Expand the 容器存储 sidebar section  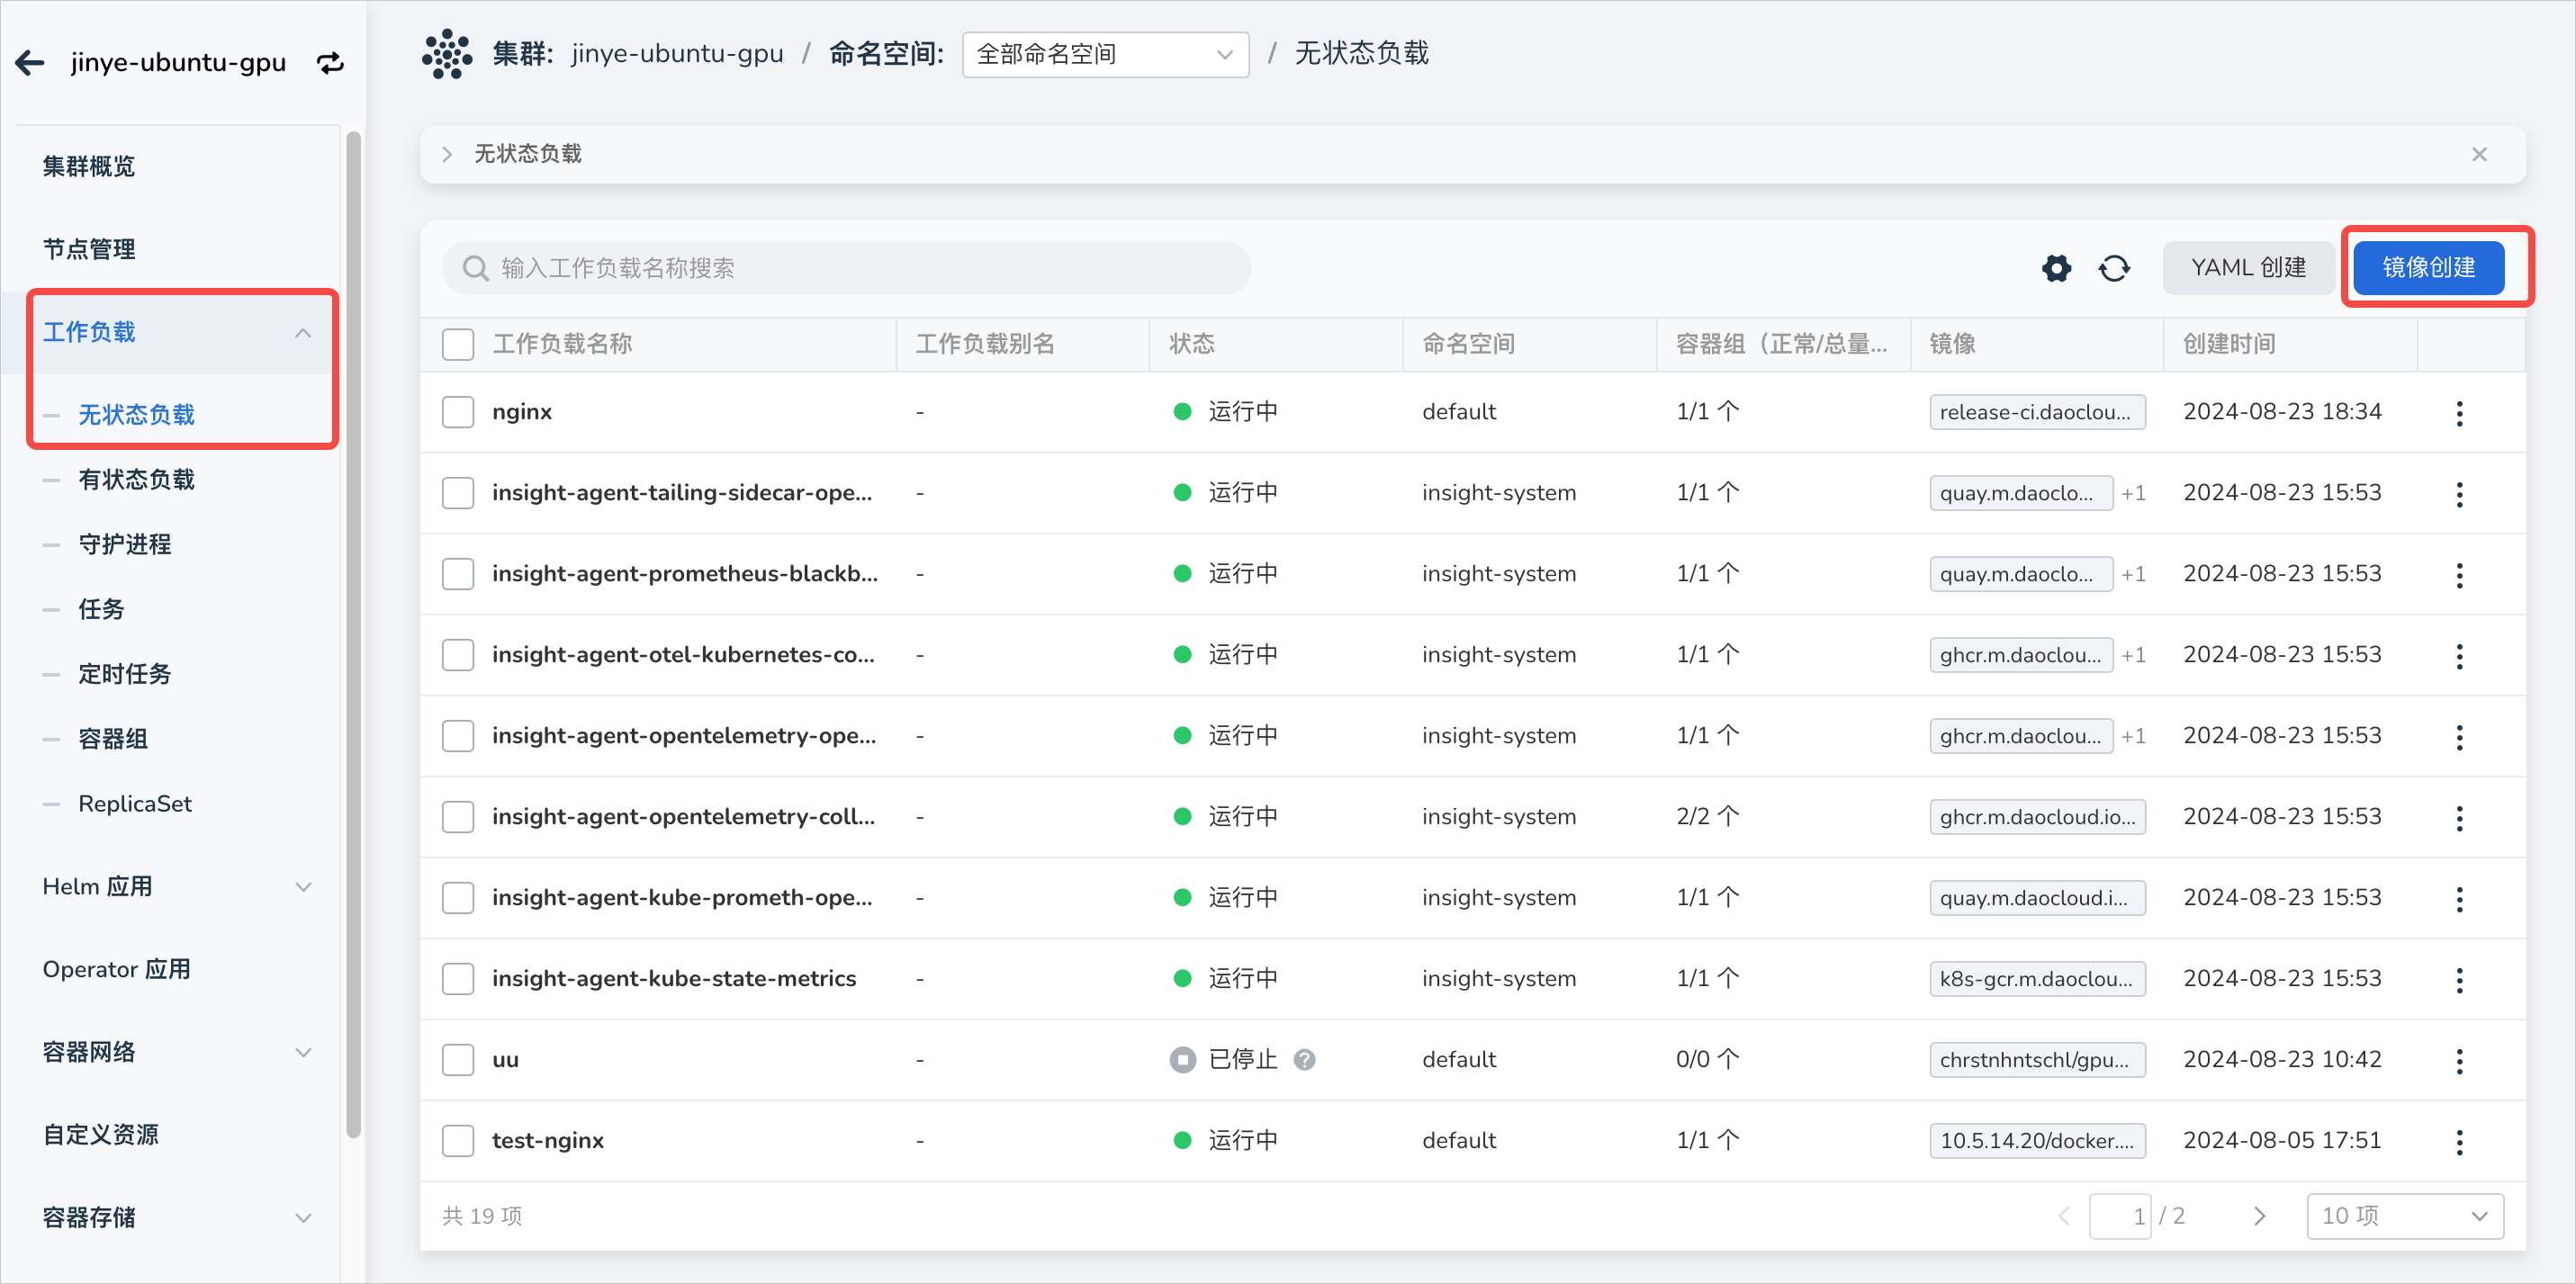pyautogui.click(x=303, y=1218)
